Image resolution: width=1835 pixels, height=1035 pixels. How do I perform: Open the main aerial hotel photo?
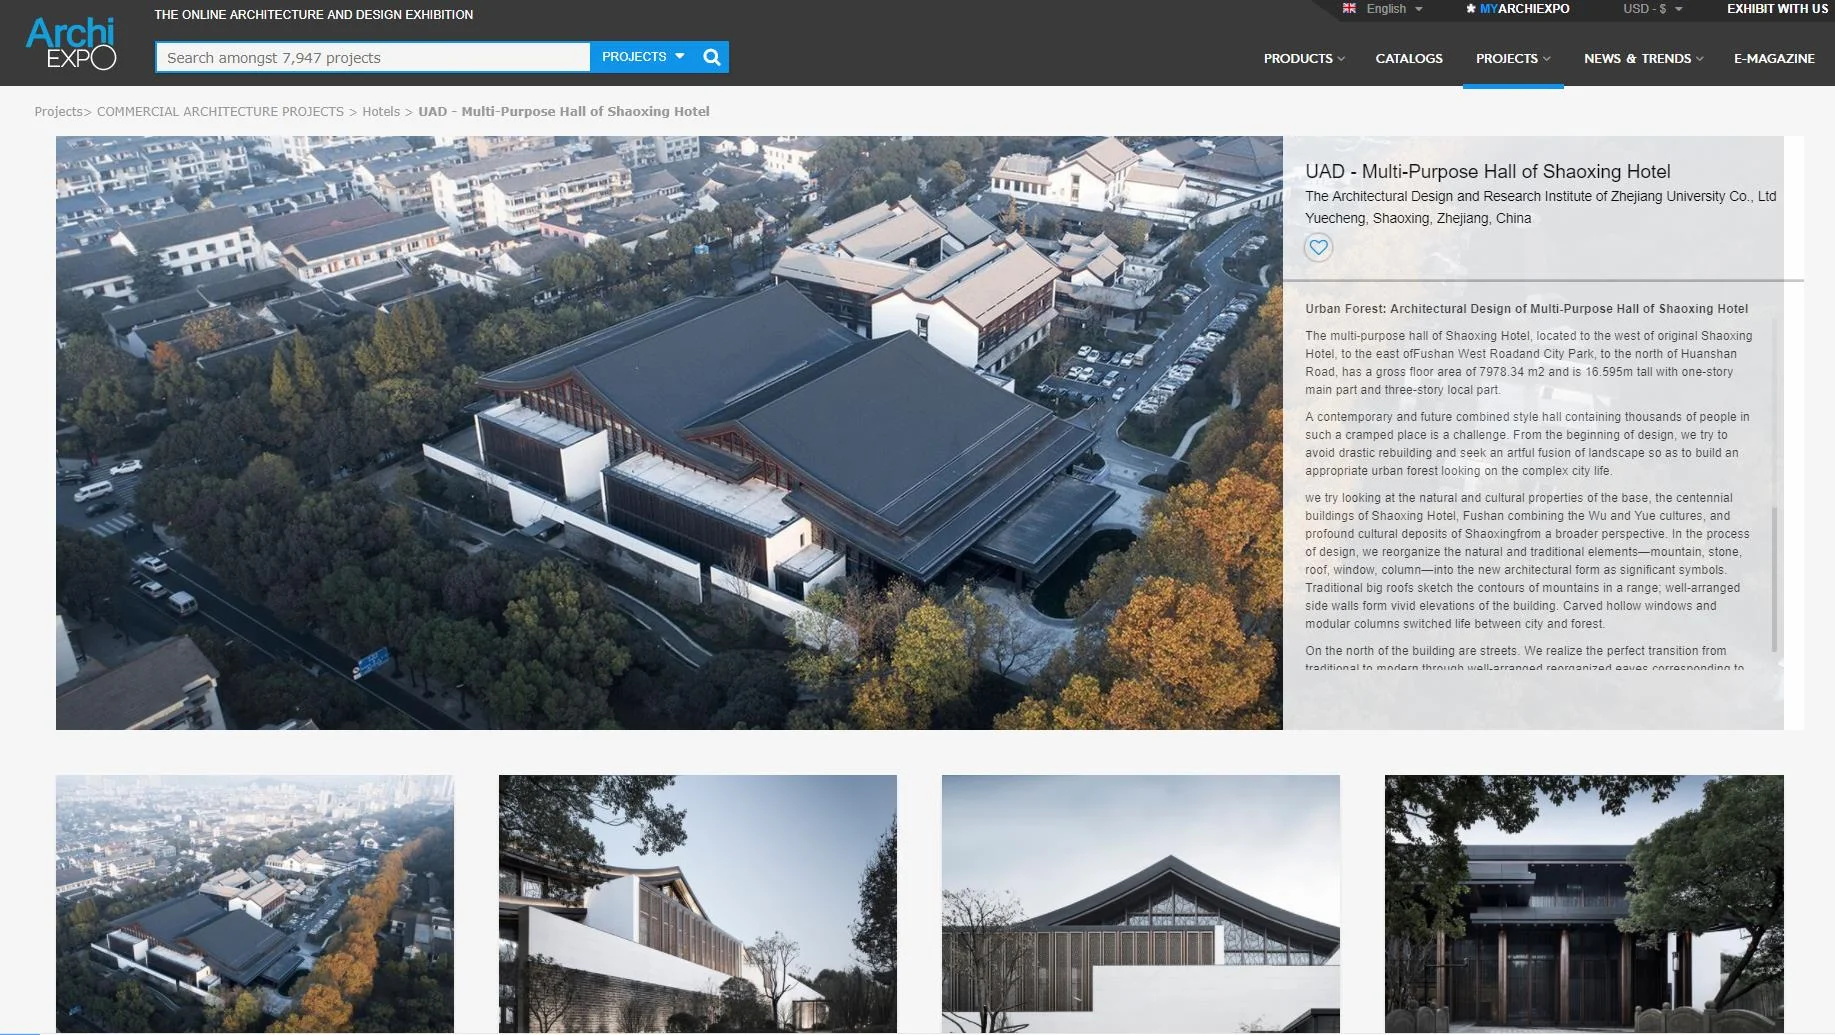669,433
